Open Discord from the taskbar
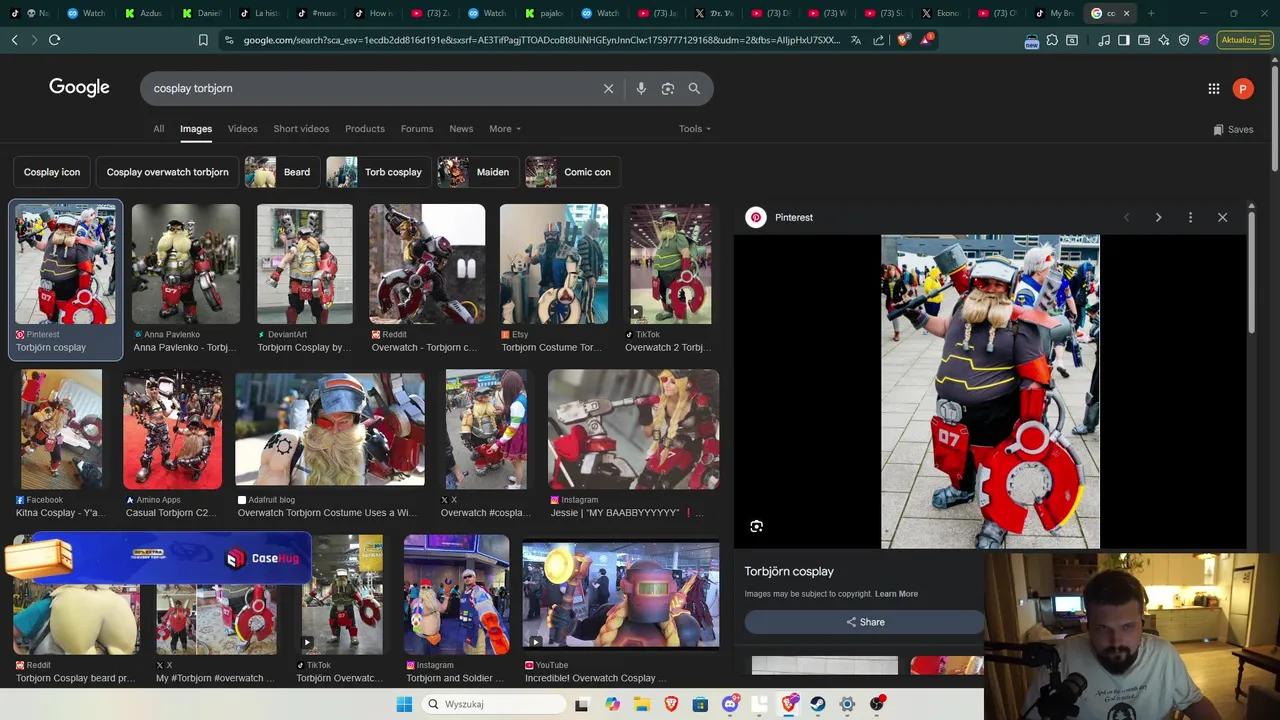 (730, 704)
